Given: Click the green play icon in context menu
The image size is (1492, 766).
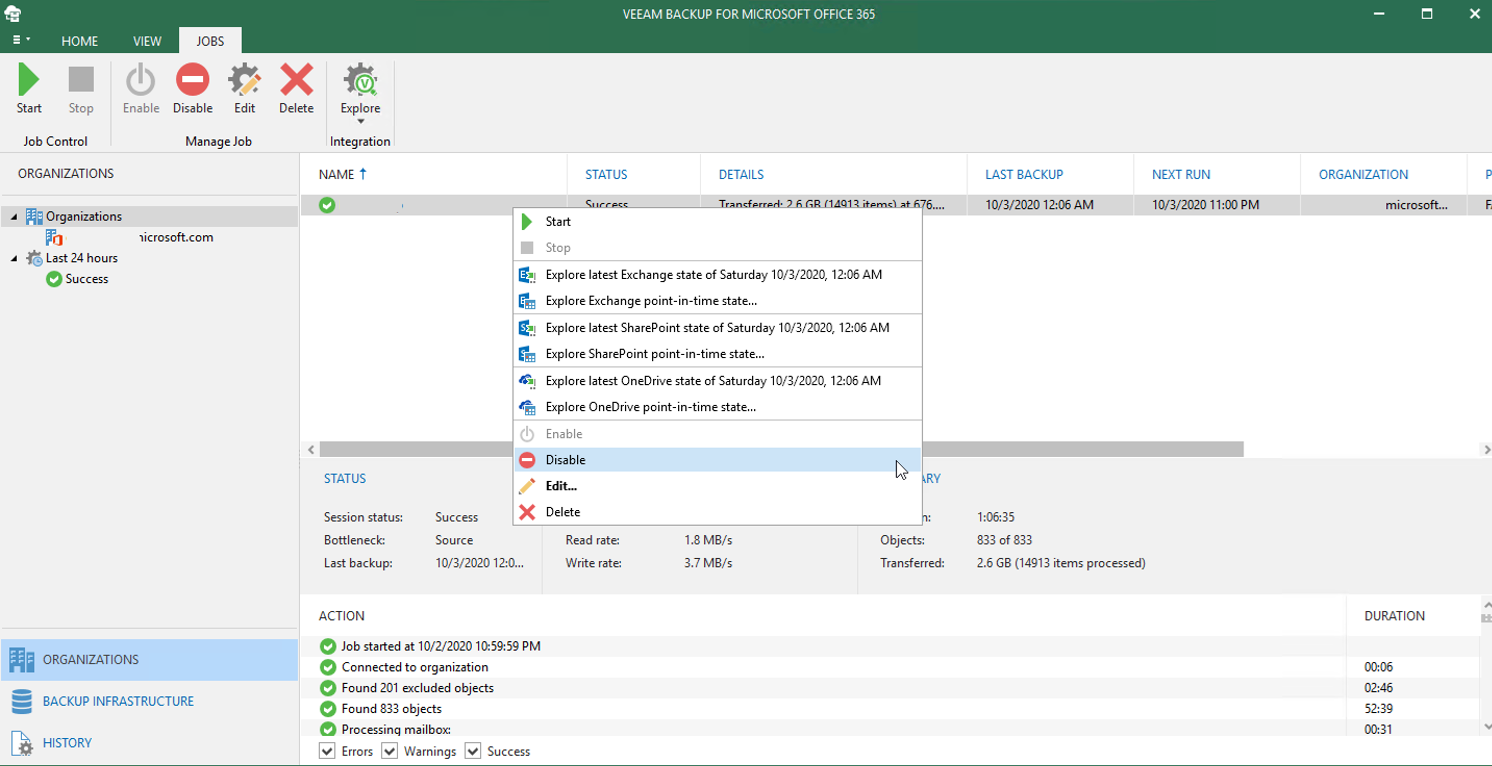Looking at the screenshot, I should (x=527, y=222).
